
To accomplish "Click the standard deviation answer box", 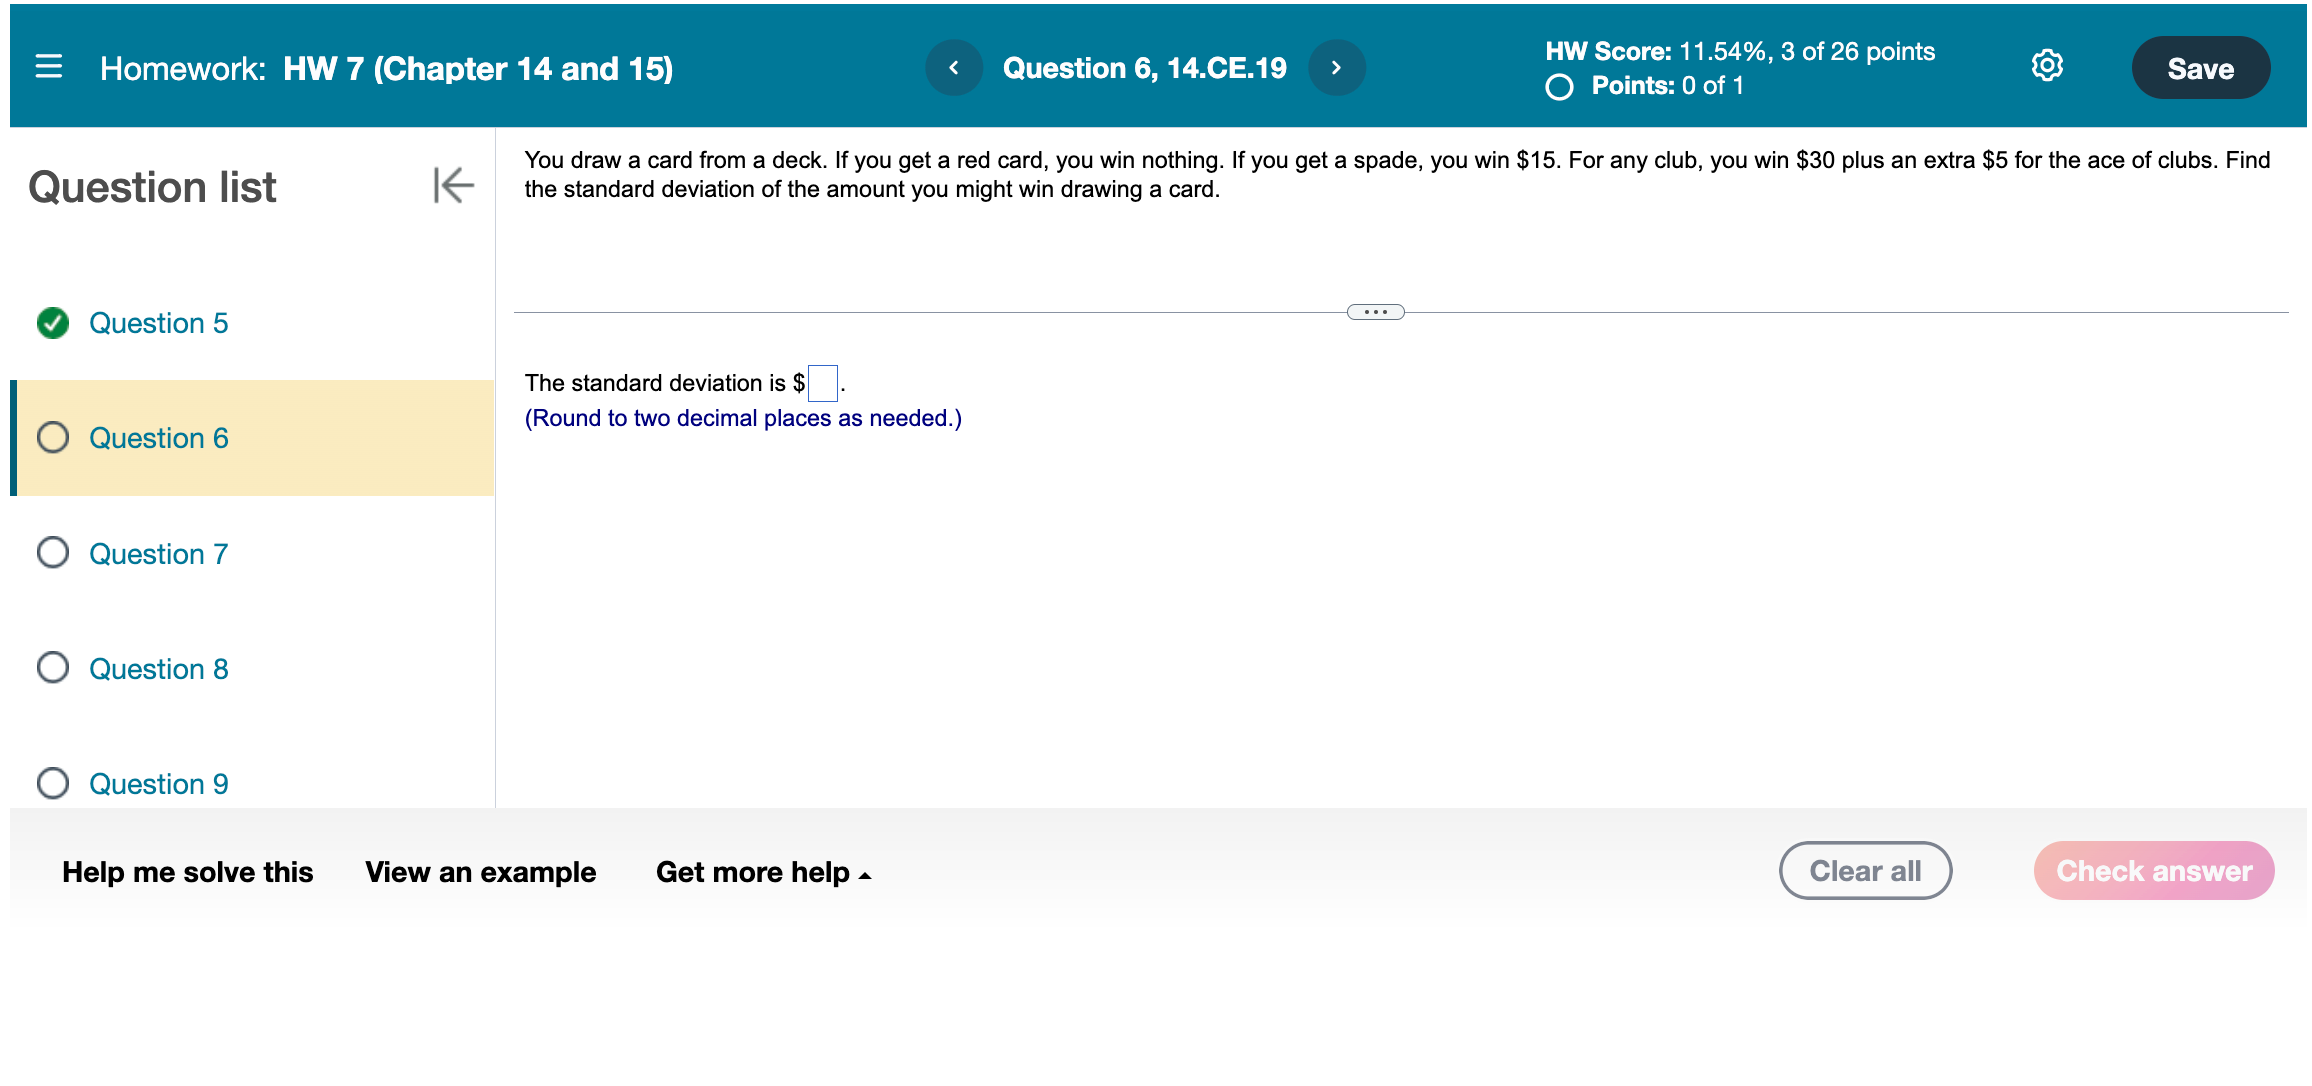I will click(822, 383).
